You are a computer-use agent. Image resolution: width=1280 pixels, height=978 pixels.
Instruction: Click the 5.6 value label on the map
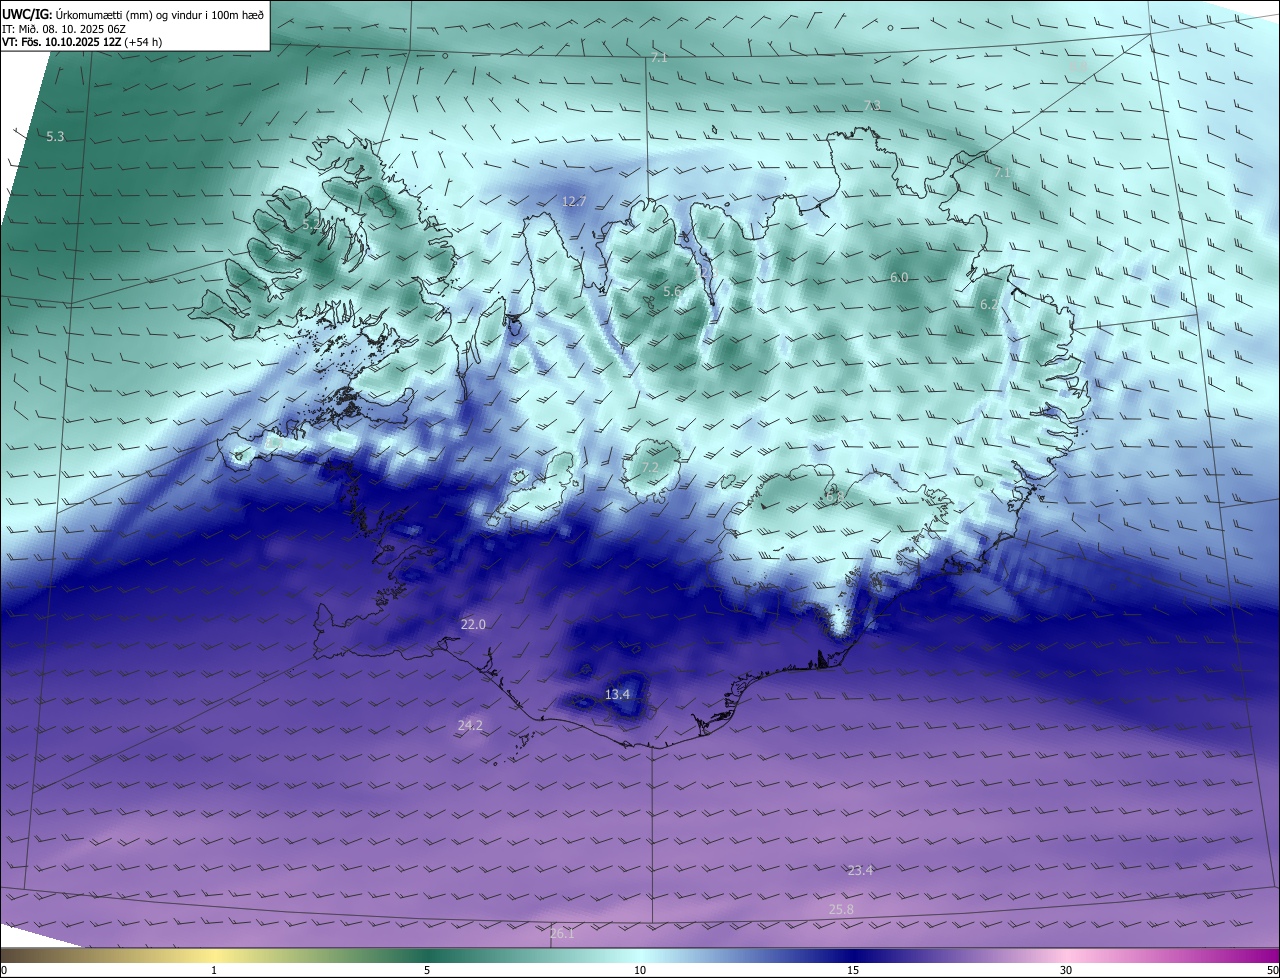[672, 291]
